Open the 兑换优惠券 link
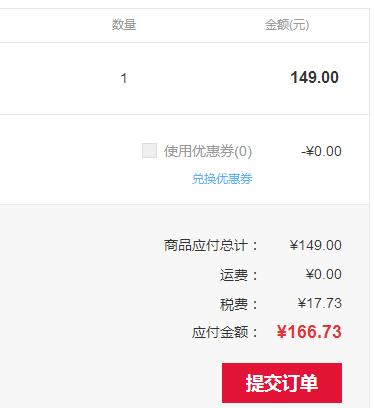The height and width of the screenshot is (408, 374). [222, 179]
